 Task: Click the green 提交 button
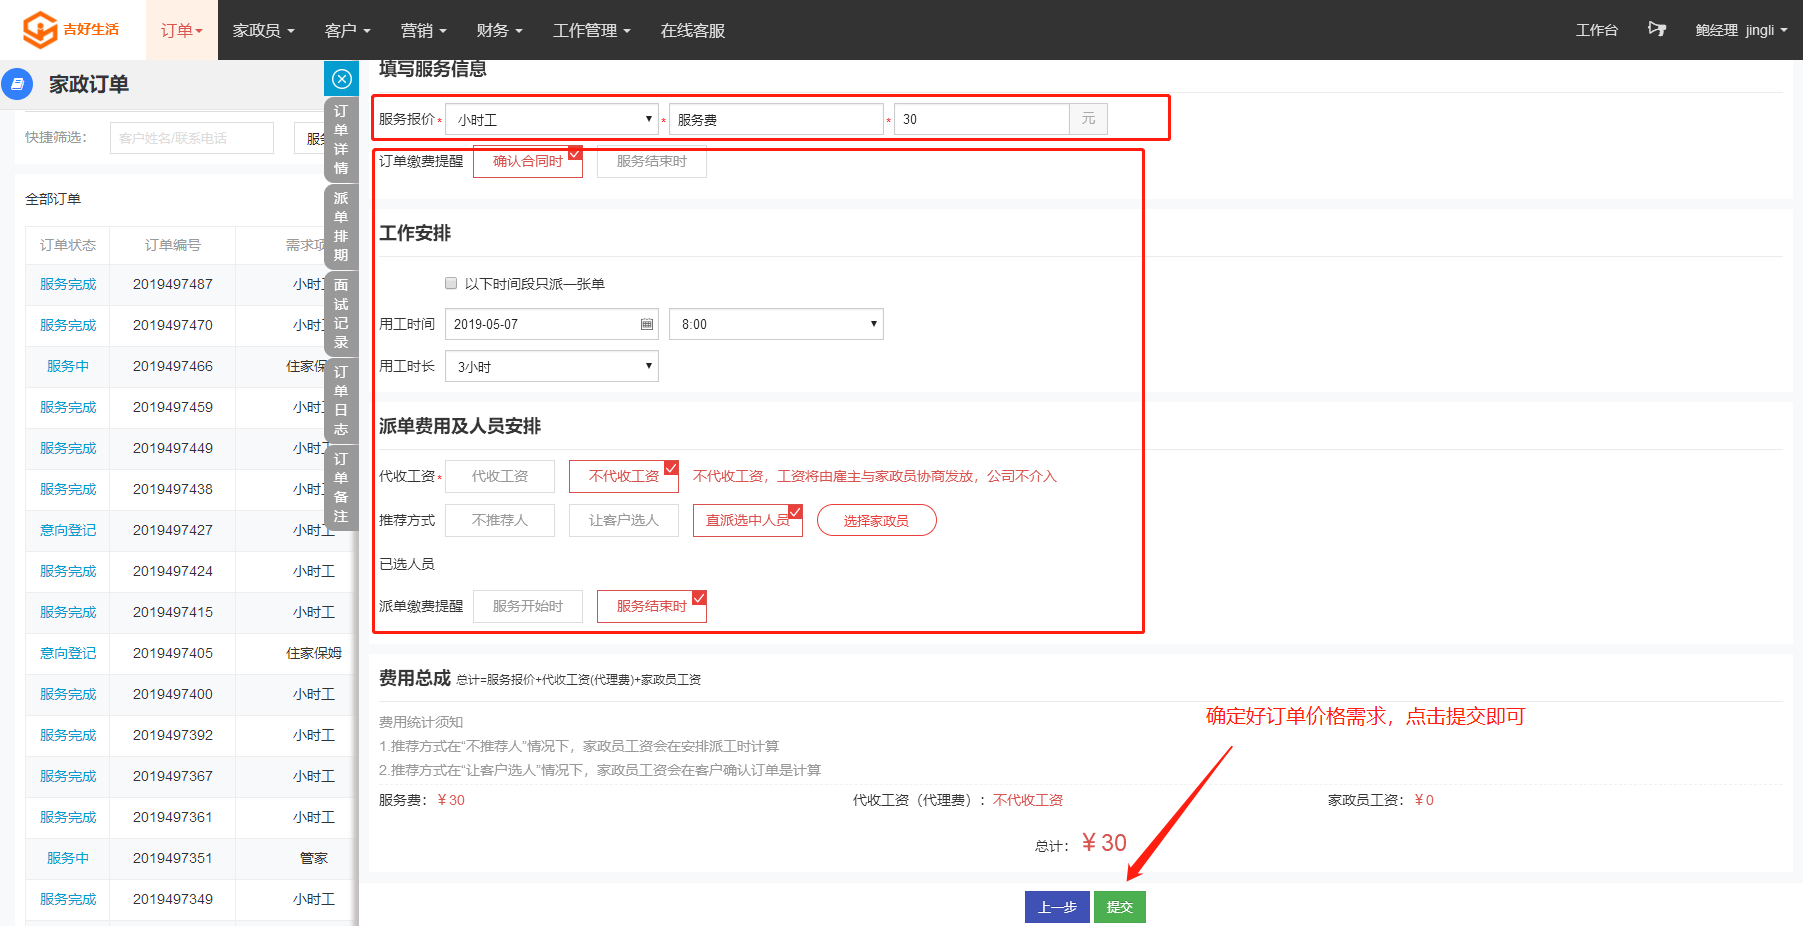[x=1120, y=907]
